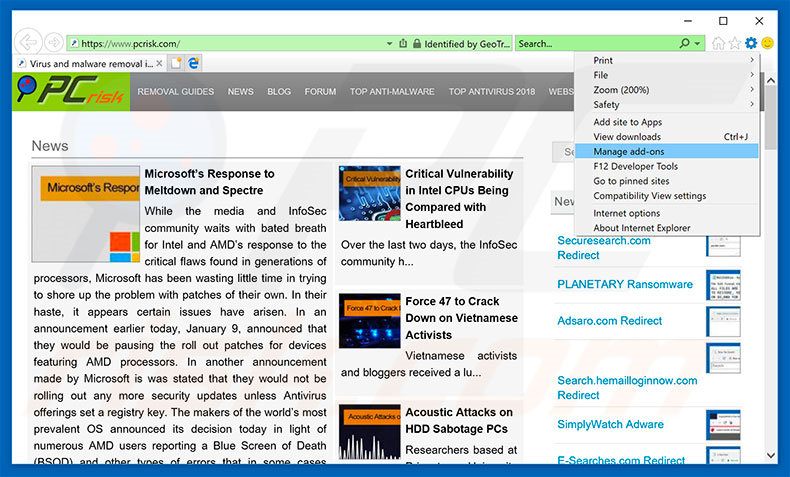Expand the address bar dropdown arrow
The height and width of the screenshot is (477, 790).
[390, 44]
